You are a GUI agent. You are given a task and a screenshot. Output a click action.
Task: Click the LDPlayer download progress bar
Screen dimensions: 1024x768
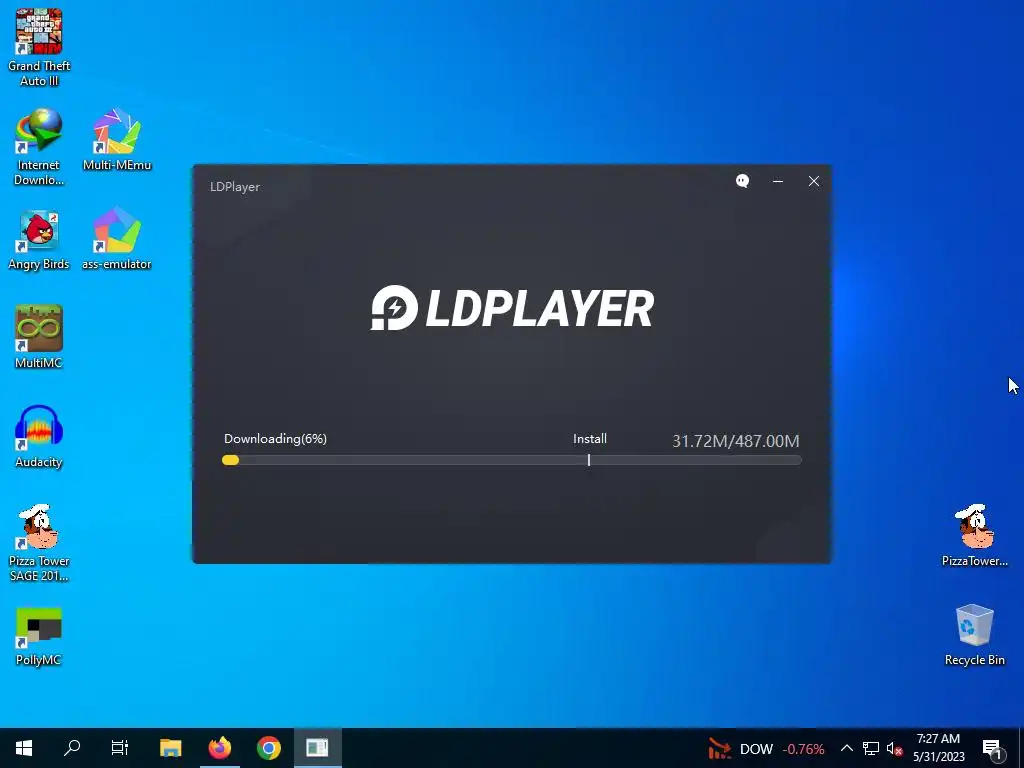tap(512, 460)
